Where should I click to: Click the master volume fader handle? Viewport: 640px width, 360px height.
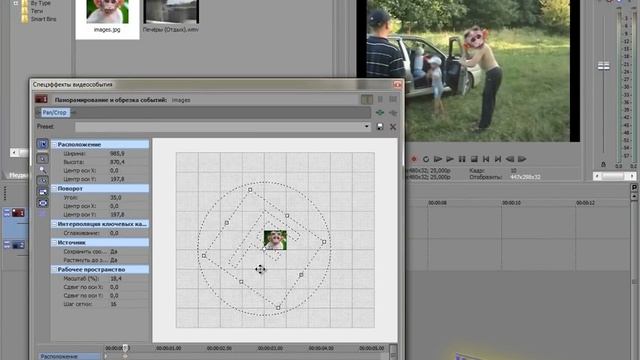(x=604, y=66)
